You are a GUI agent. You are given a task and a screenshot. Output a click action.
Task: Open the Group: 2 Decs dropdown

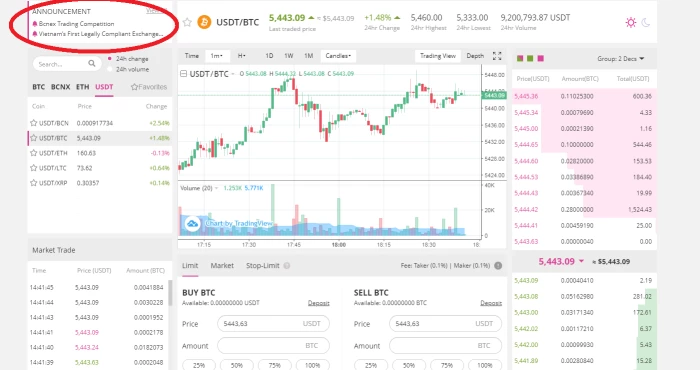[621, 58]
